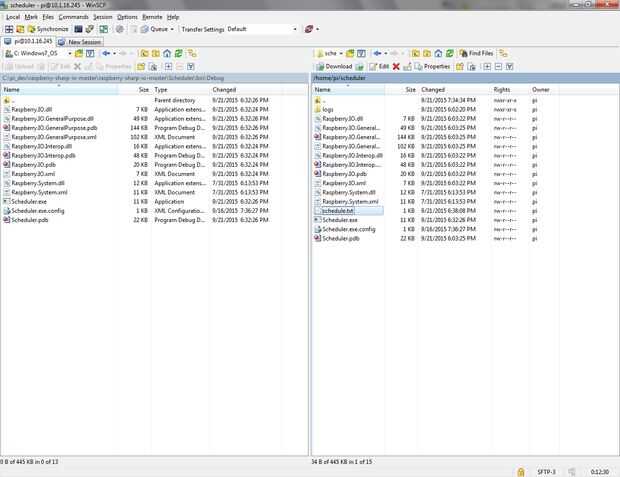The image size is (620, 477).
Task: Open remote back history dropdown arrow
Action: [x=386, y=53]
